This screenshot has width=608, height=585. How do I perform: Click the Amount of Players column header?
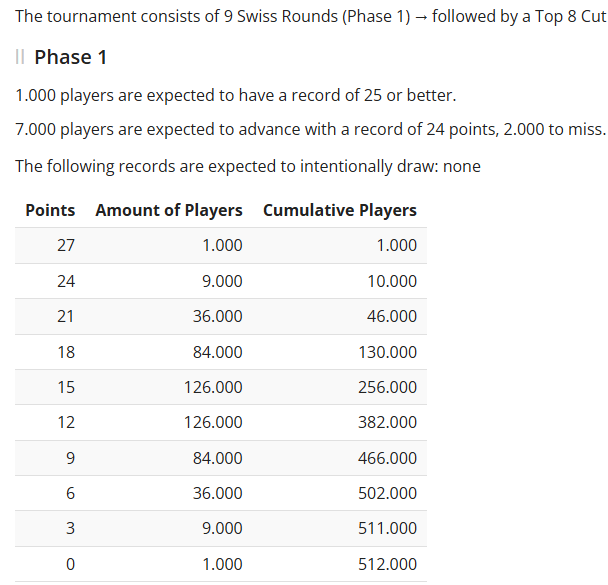(168, 210)
